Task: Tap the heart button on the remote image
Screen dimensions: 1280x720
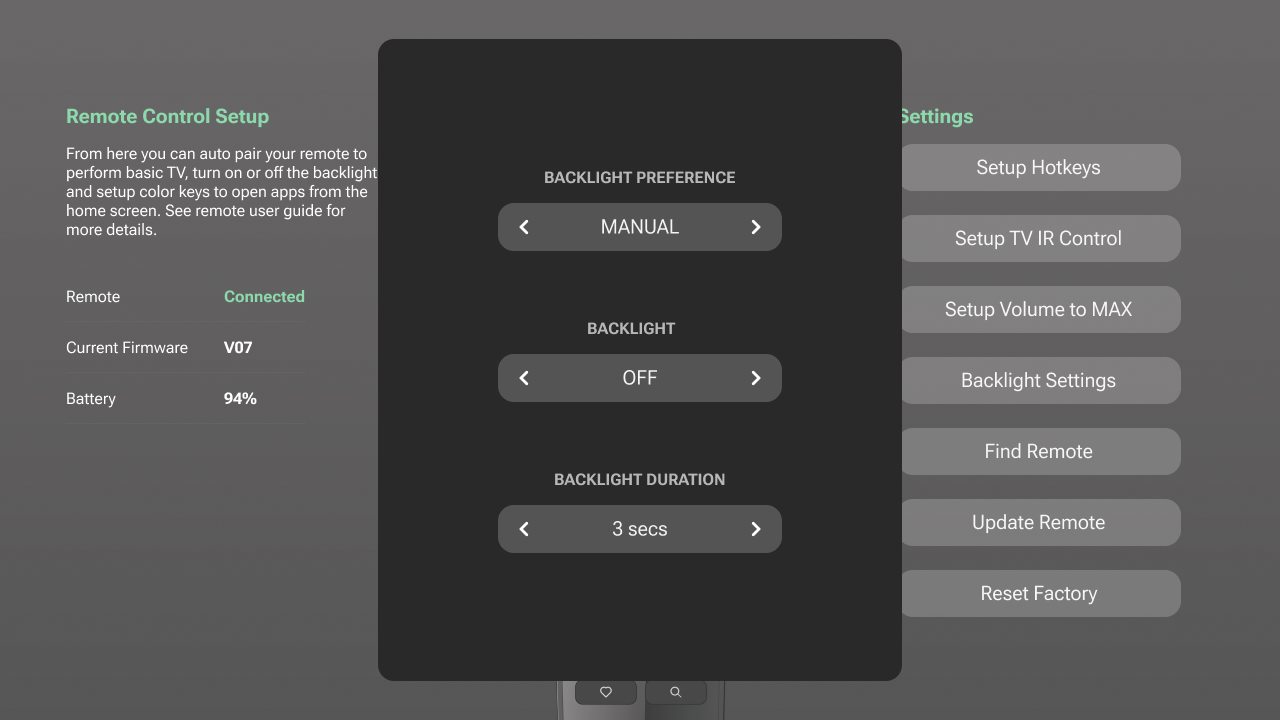Action: click(606, 692)
